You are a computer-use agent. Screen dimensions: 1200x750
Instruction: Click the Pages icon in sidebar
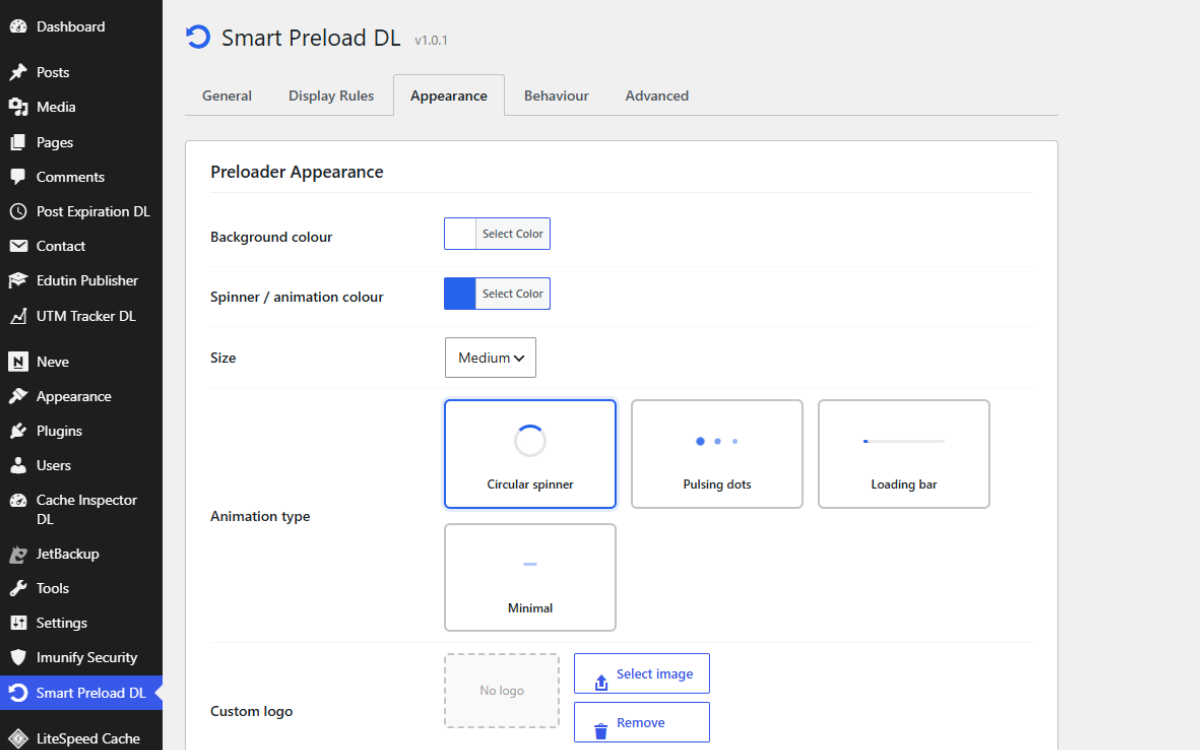tap(18, 142)
